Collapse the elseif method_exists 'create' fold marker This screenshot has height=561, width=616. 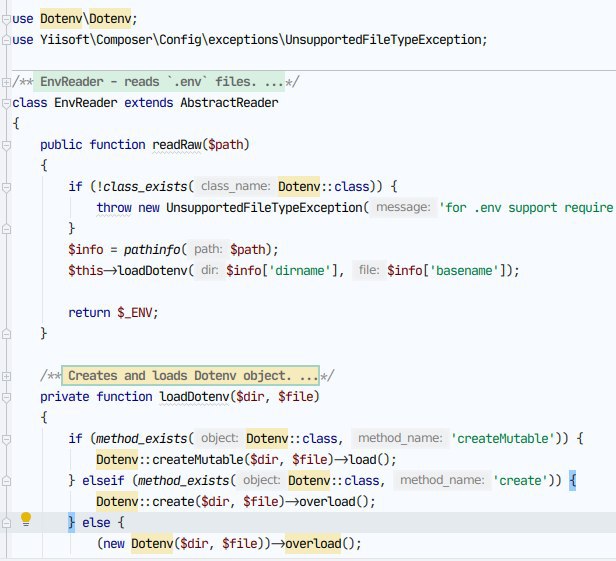(6, 481)
